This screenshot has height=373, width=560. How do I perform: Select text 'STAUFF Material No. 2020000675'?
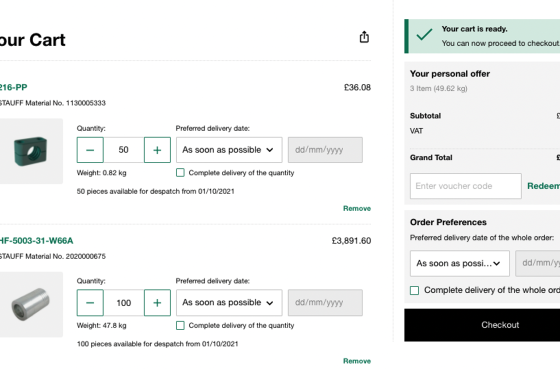coord(52,256)
